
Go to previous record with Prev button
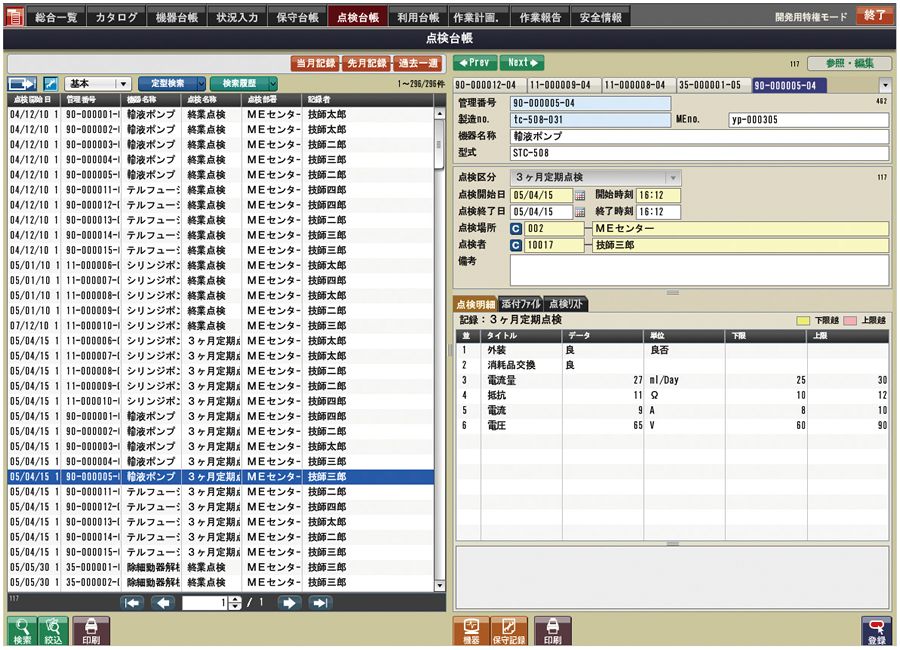tap(475, 63)
